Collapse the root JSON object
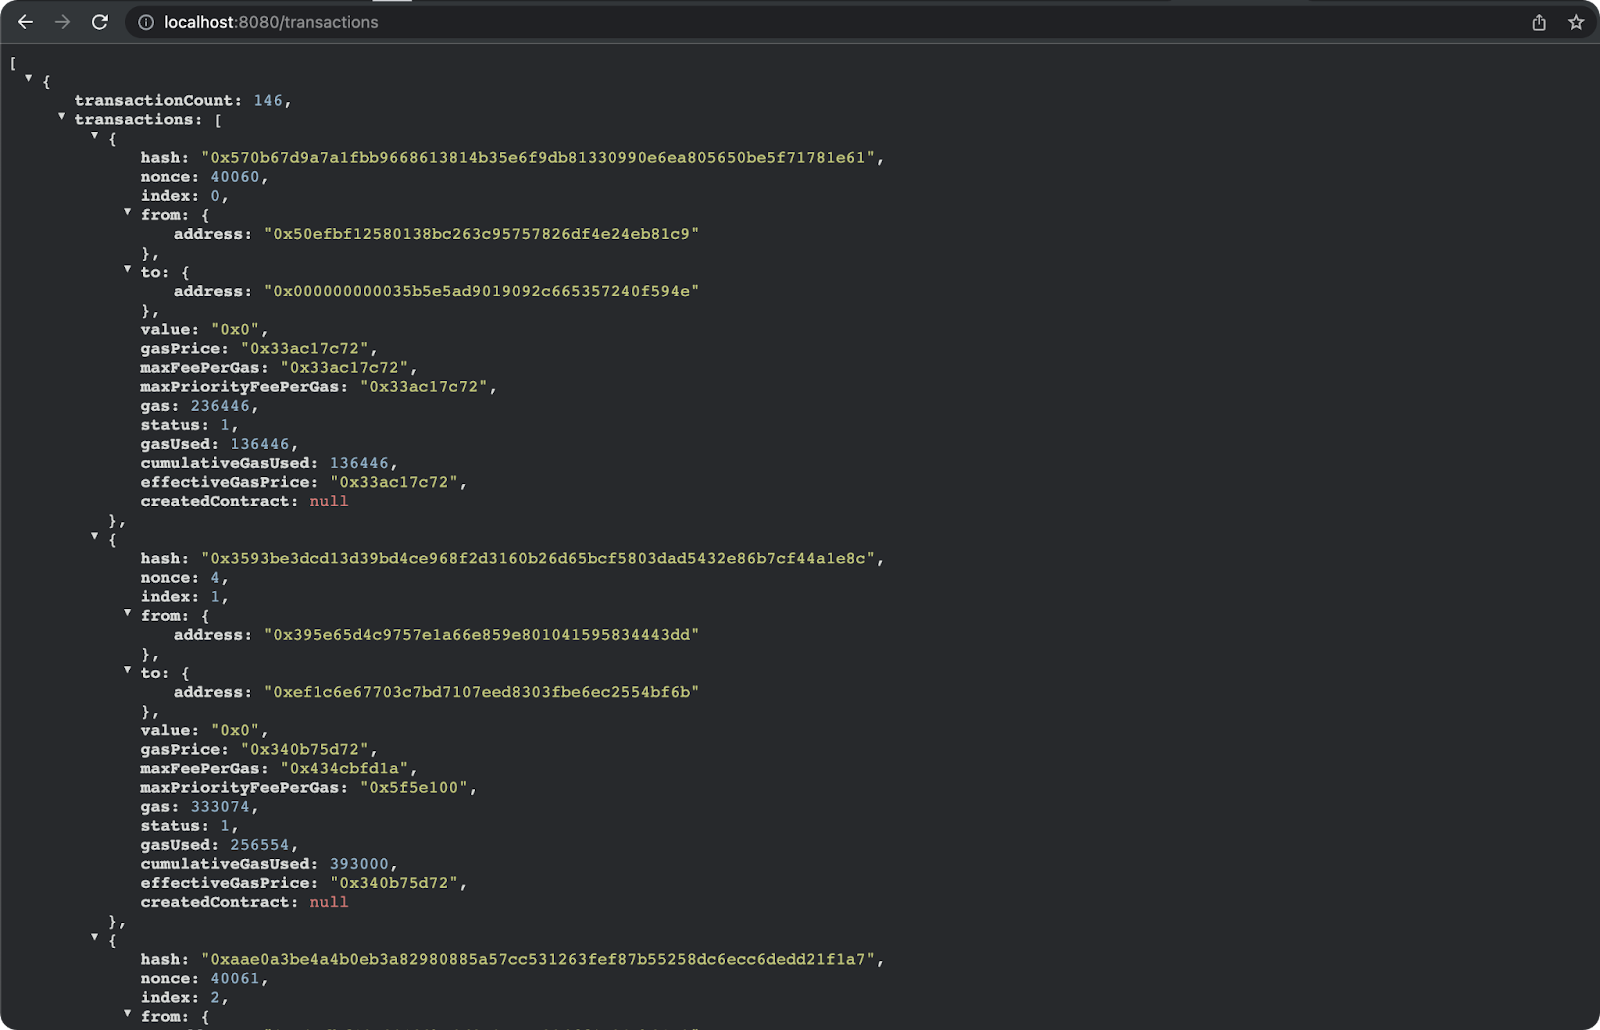 coord(29,78)
